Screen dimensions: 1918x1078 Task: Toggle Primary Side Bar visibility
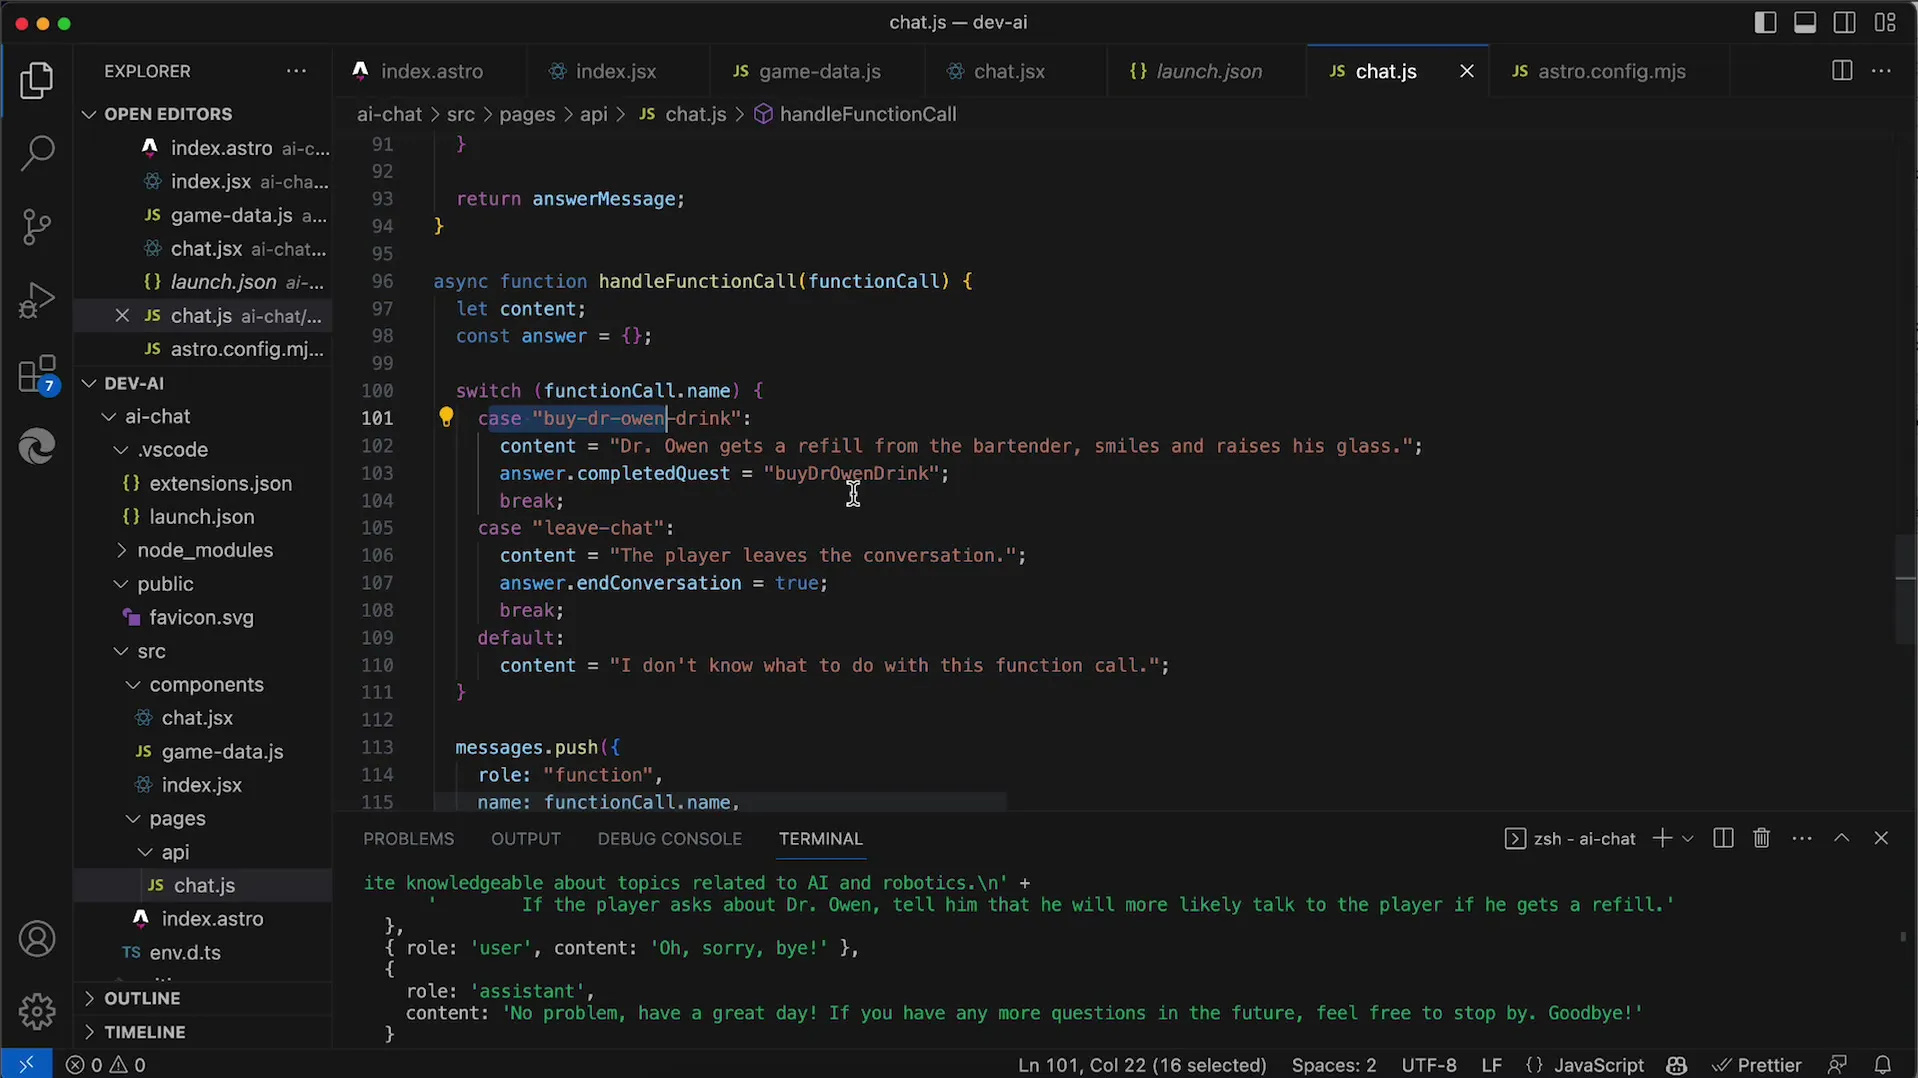pyautogui.click(x=1765, y=22)
